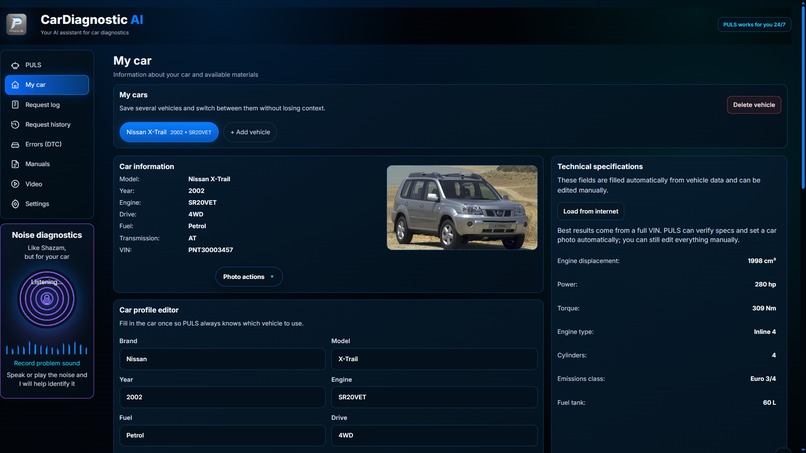This screenshot has width=806, height=453.
Task: Click the Brand field containing Nissan
Action: 222,359
